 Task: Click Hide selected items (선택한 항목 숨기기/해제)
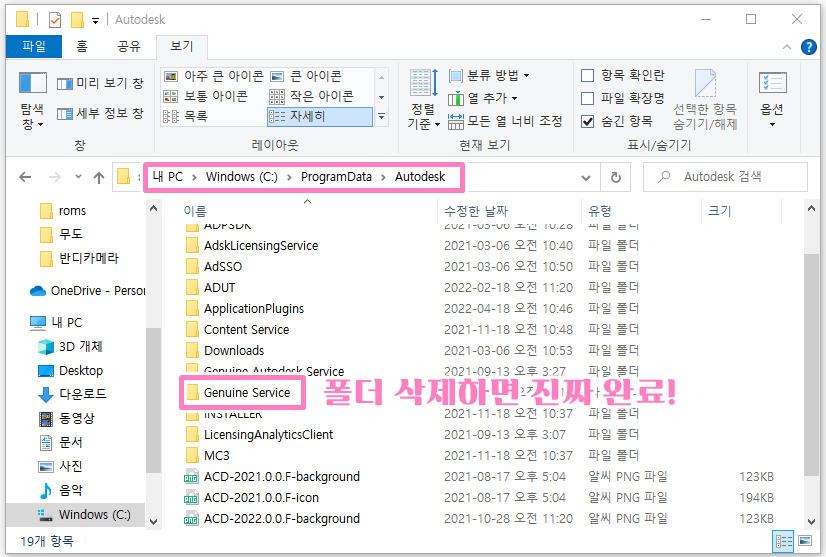705,100
